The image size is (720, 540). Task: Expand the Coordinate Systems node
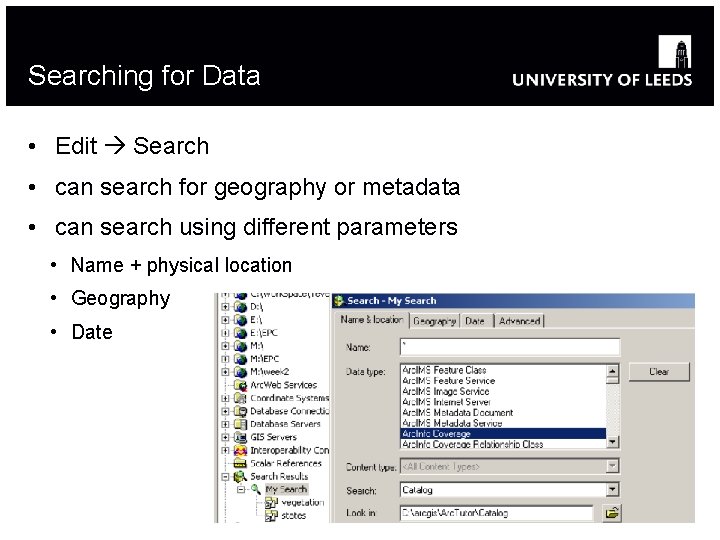(225, 398)
